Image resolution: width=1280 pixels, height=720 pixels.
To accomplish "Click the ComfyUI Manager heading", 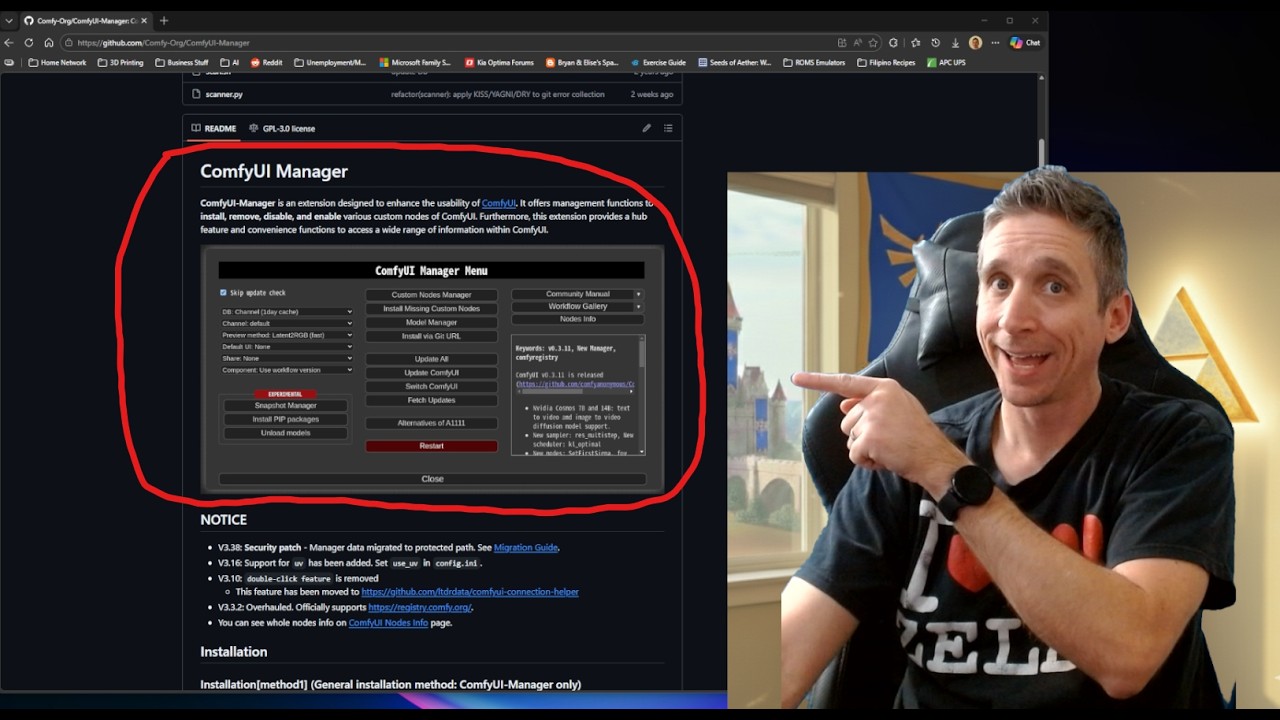I will (x=274, y=171).
